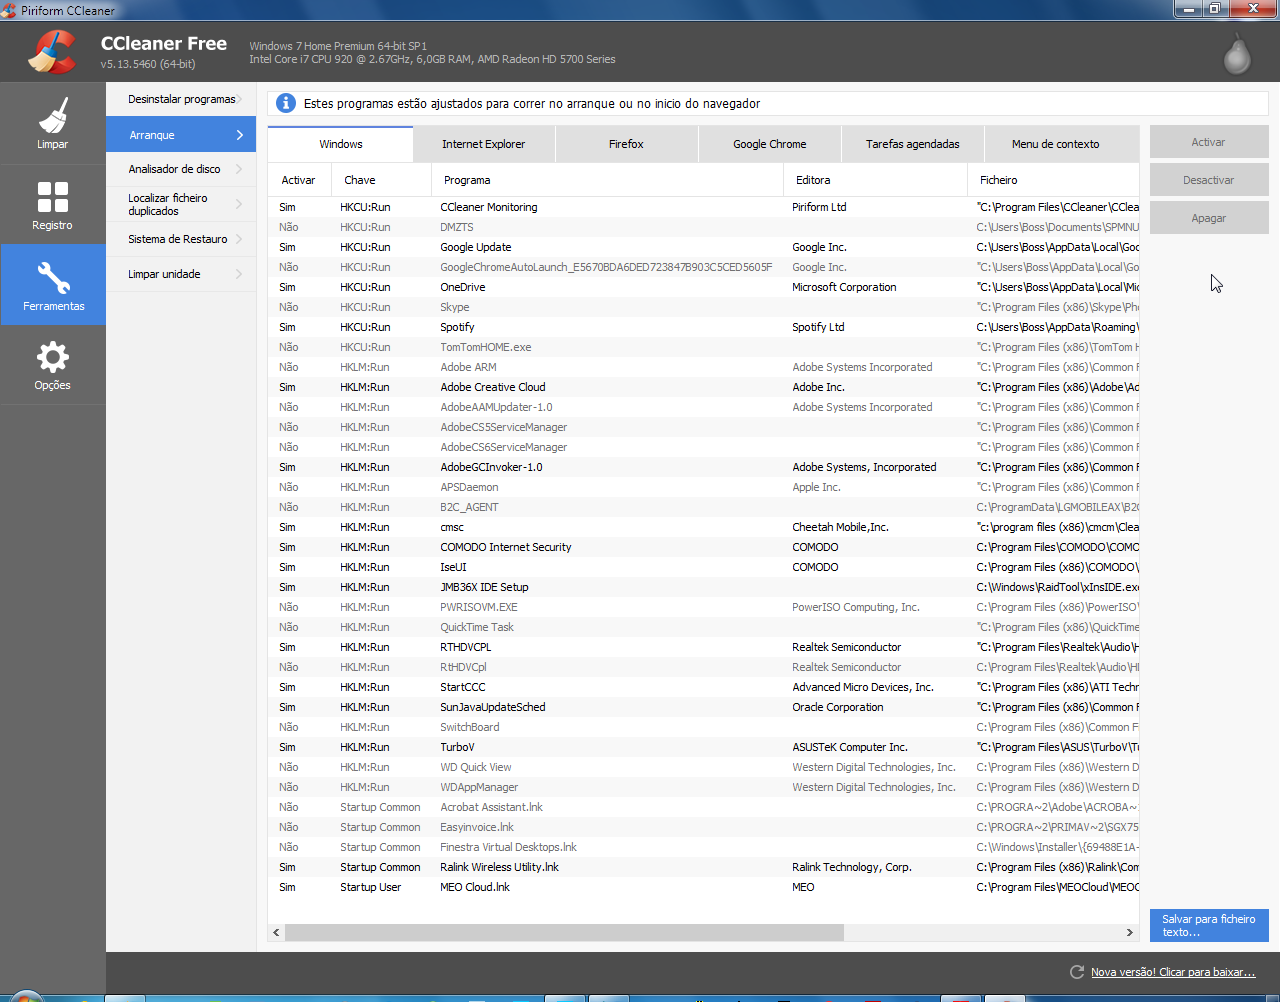1280x1002 pixels.
Task: Click the scrollbar left arrow
Action: [x=277, y=932]
